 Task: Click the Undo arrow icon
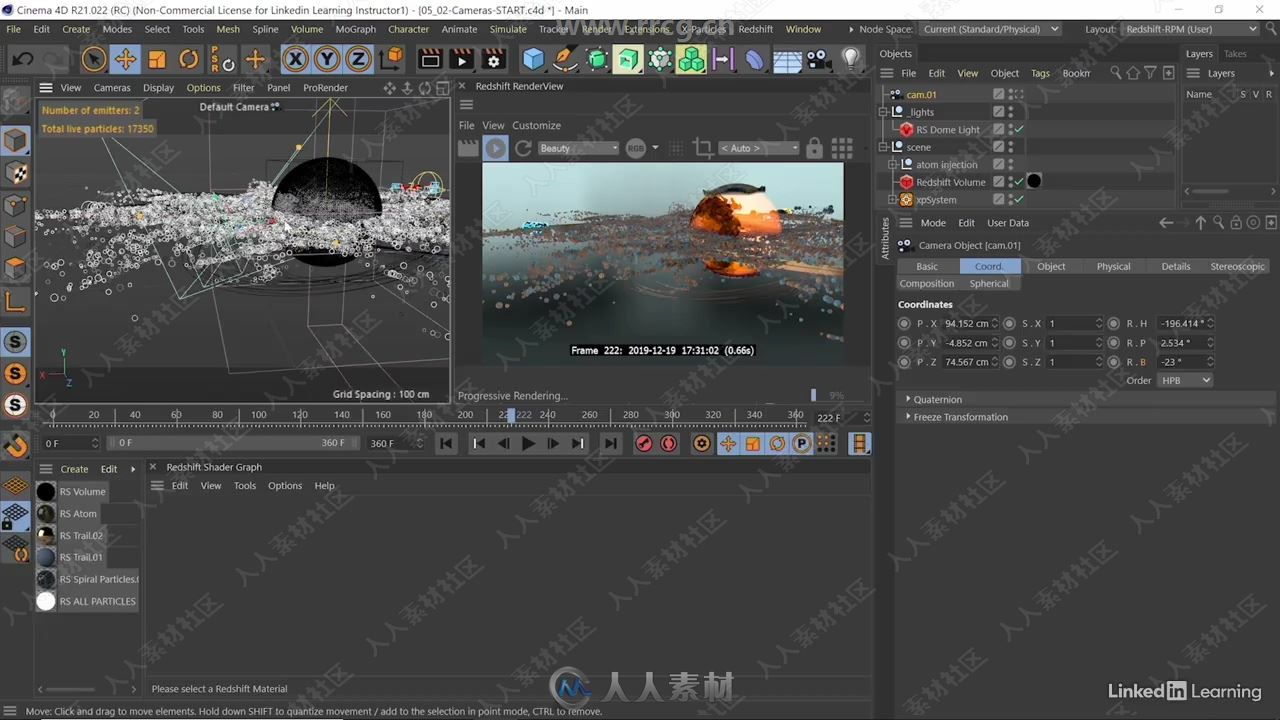[22, 60]
